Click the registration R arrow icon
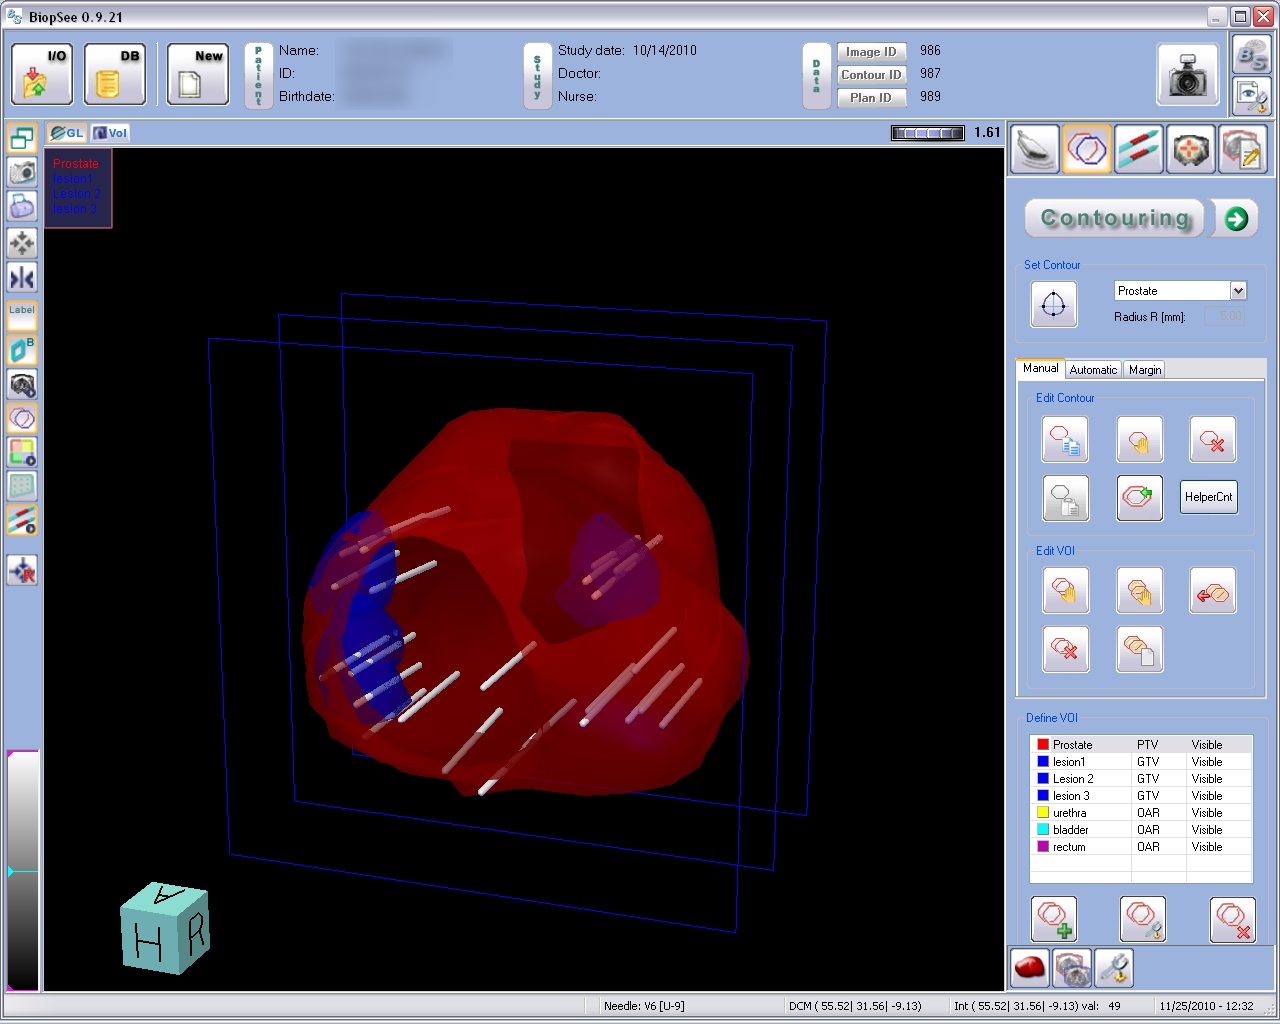Viewport: 1280px width, 1024px height. [22, 570]
